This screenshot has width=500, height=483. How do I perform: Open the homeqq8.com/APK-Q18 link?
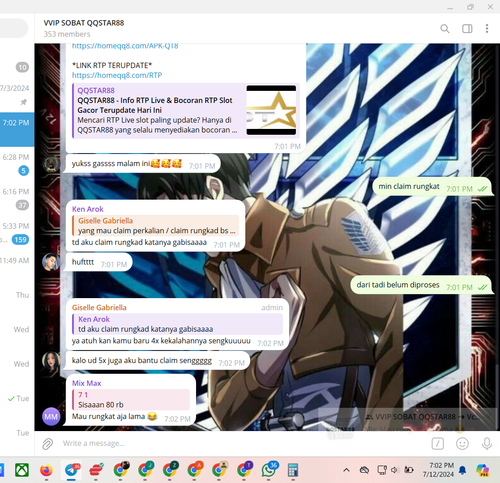tap(125, 46)
